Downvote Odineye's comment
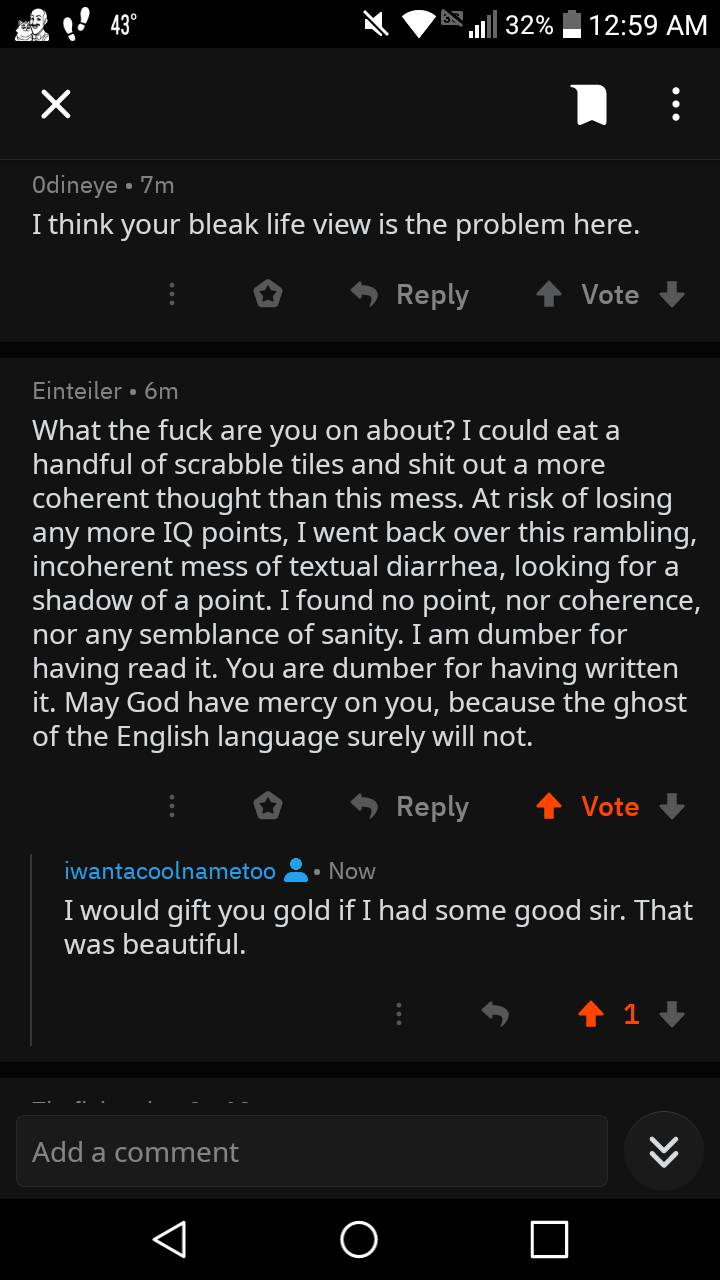Viewport: 720px width, 1280px height. [672, 294]
